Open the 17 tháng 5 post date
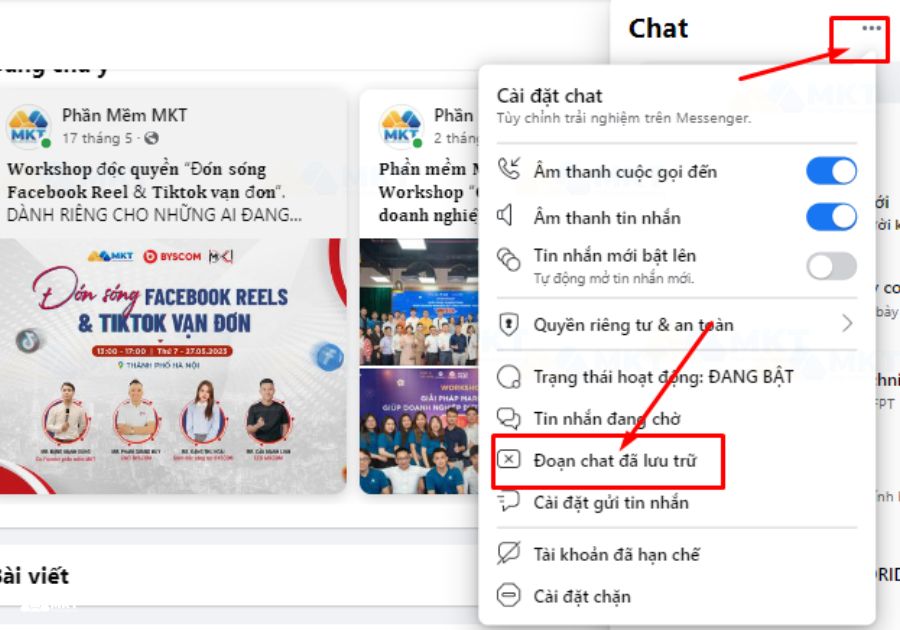 coord(97,138)
